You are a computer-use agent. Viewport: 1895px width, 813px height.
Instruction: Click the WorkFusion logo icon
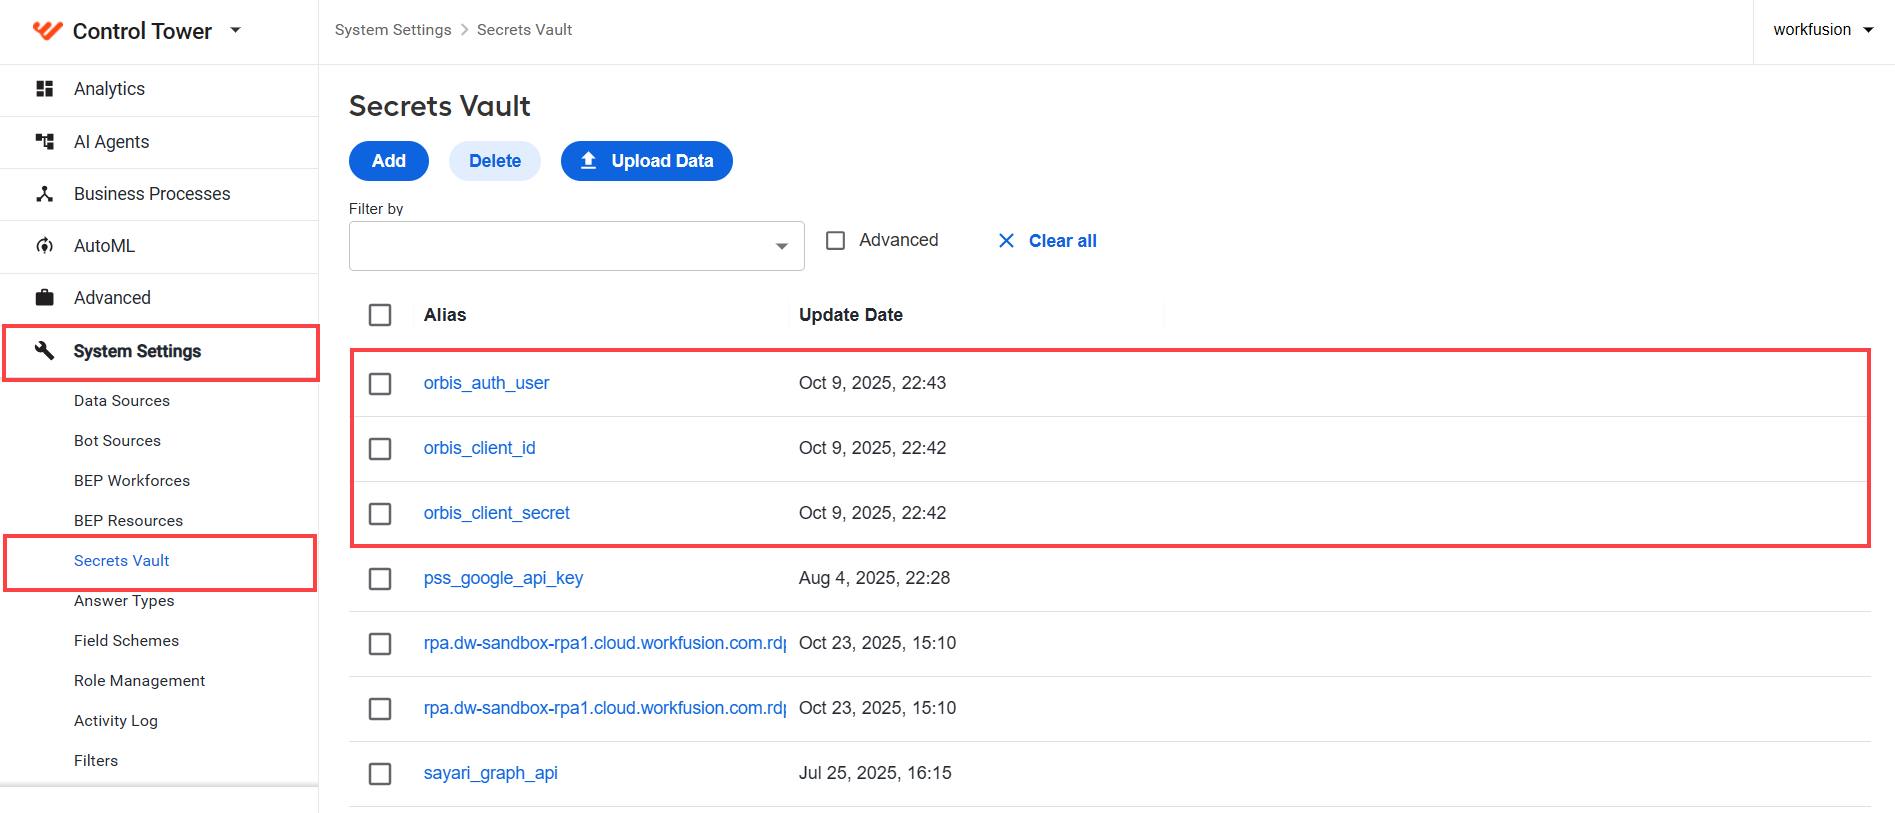coord(47,31)
